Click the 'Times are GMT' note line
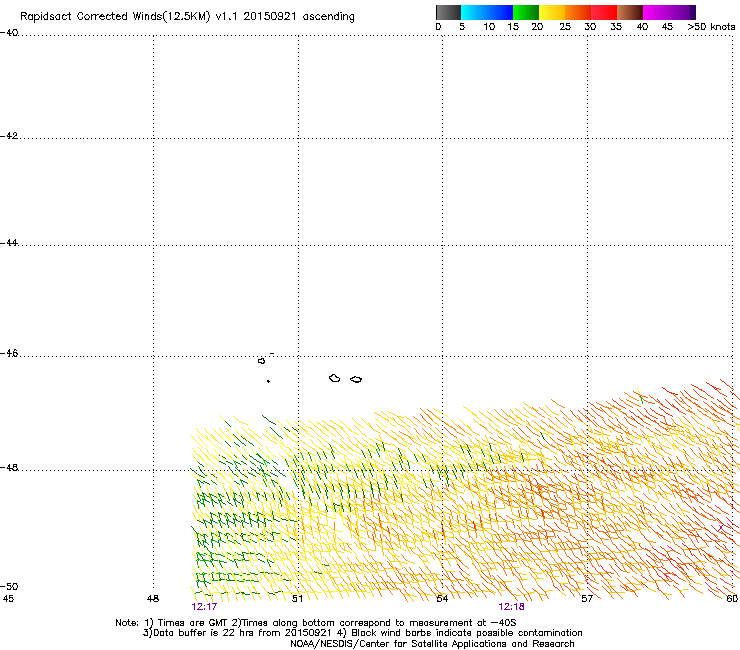The width and height of the screenshot is (740, 650). [316, 623]
